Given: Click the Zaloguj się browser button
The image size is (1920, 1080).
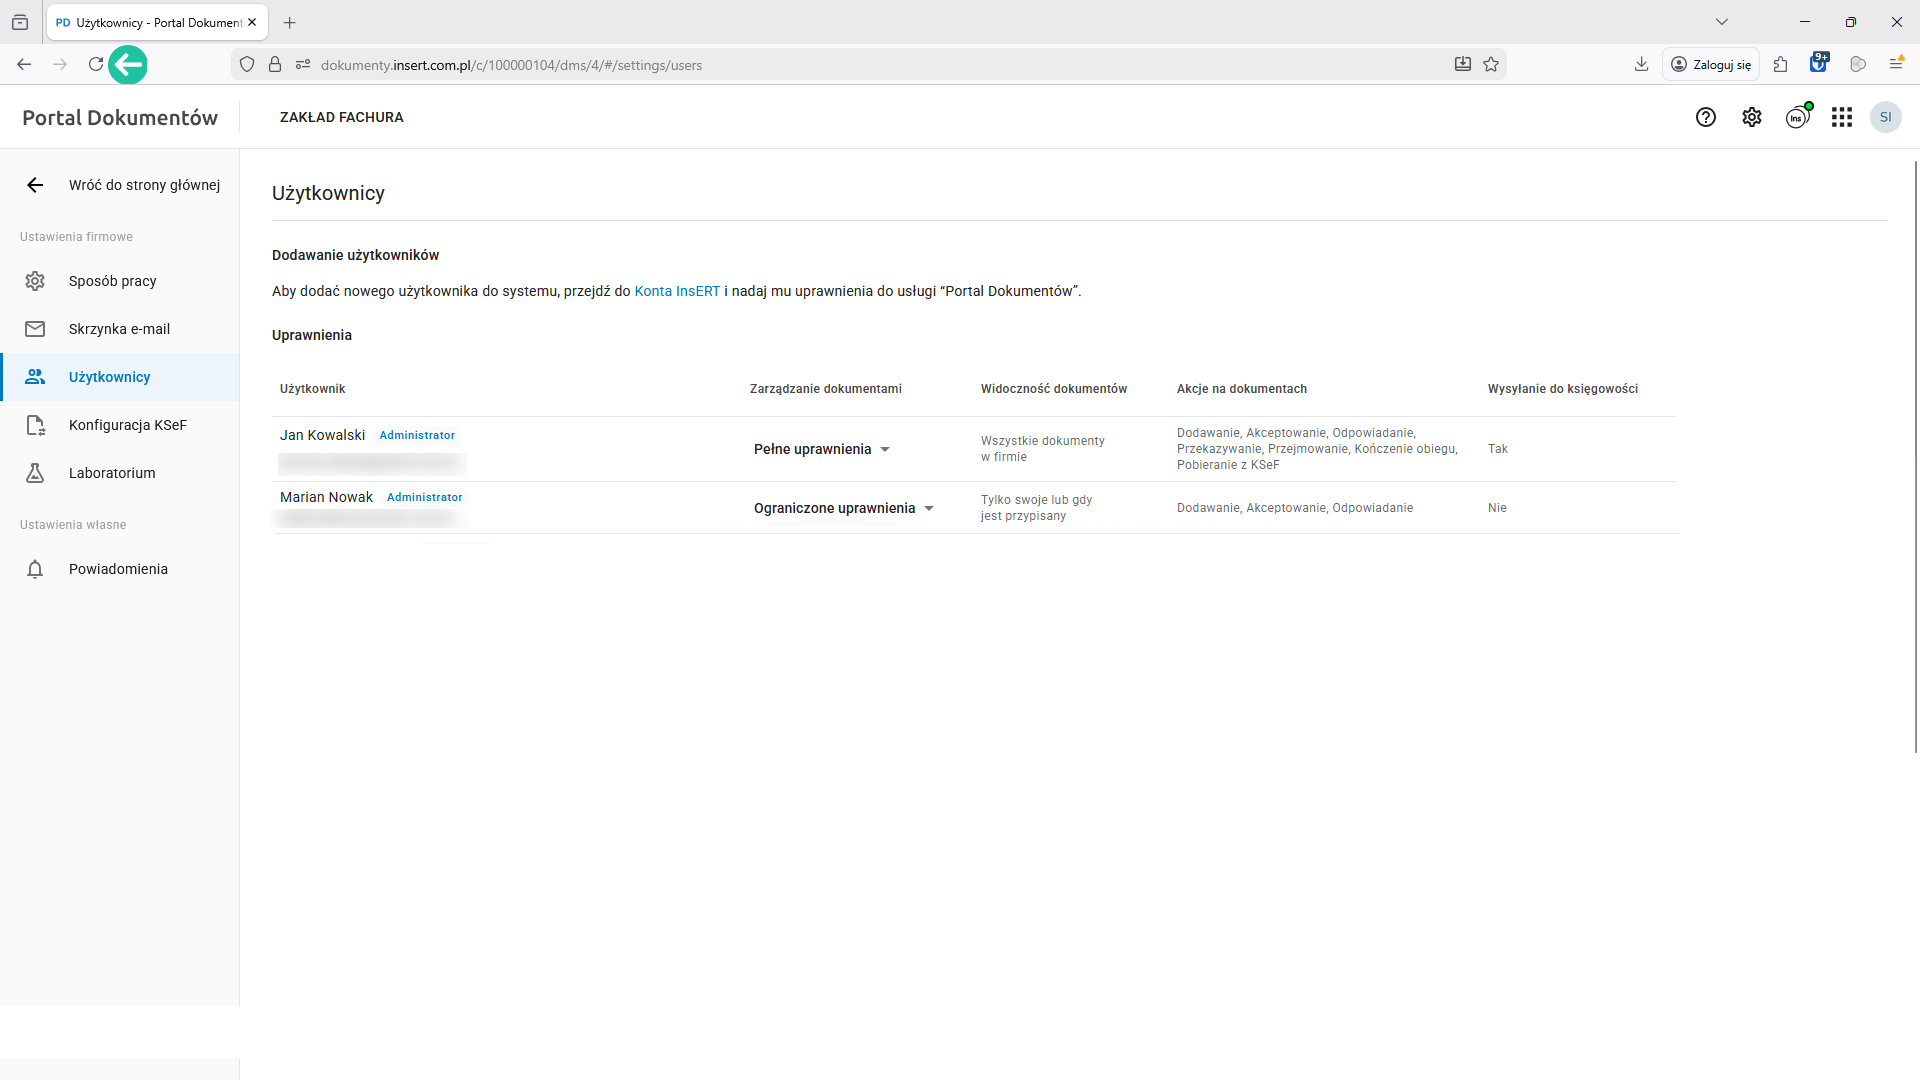Looking at the screenshot, I should [1711, 65].
